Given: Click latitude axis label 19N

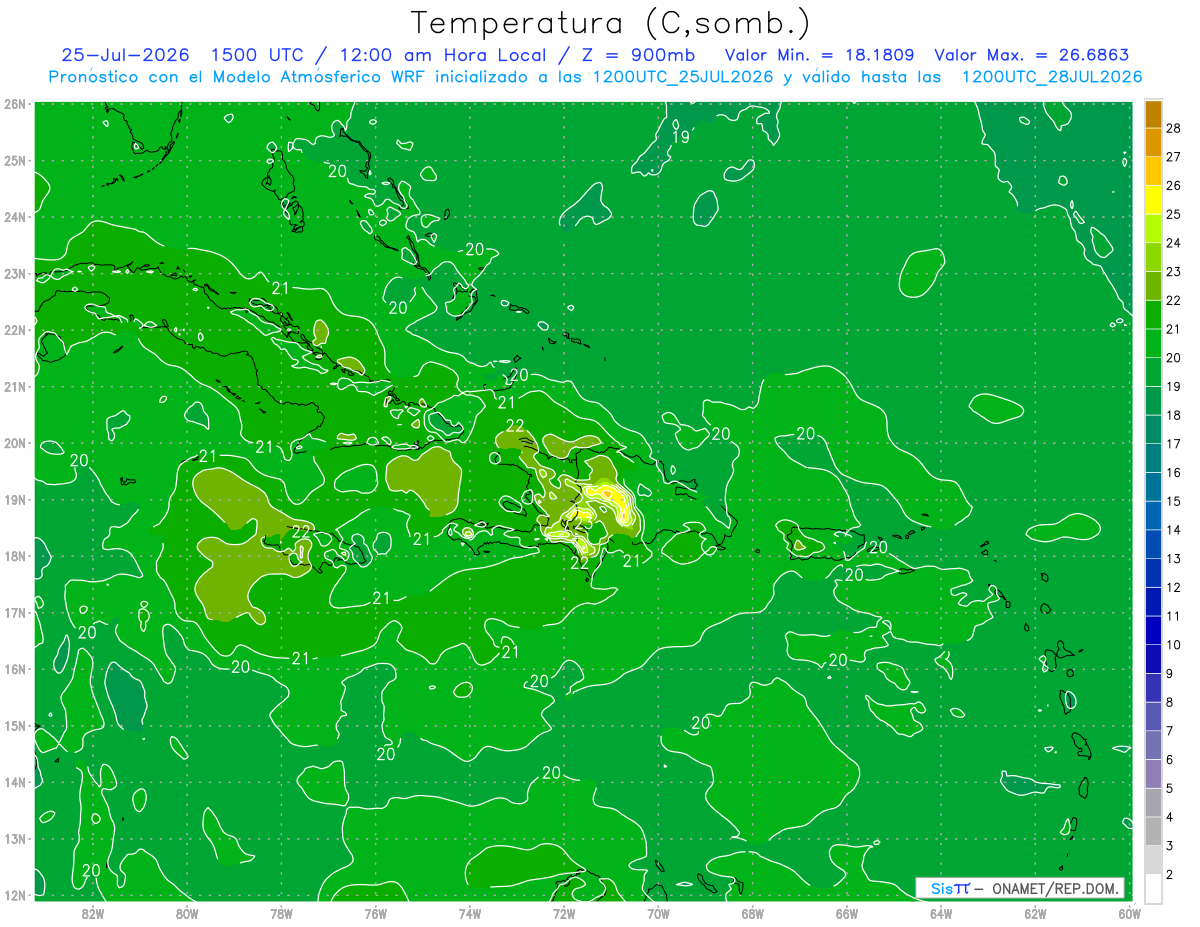Looking at the screenshot, I should pos(15,499).
